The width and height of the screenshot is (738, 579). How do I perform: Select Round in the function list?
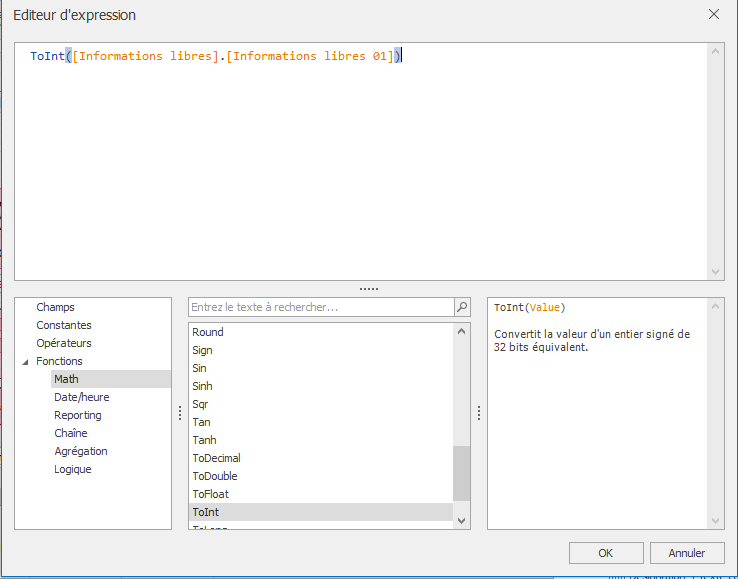(208, 332)
